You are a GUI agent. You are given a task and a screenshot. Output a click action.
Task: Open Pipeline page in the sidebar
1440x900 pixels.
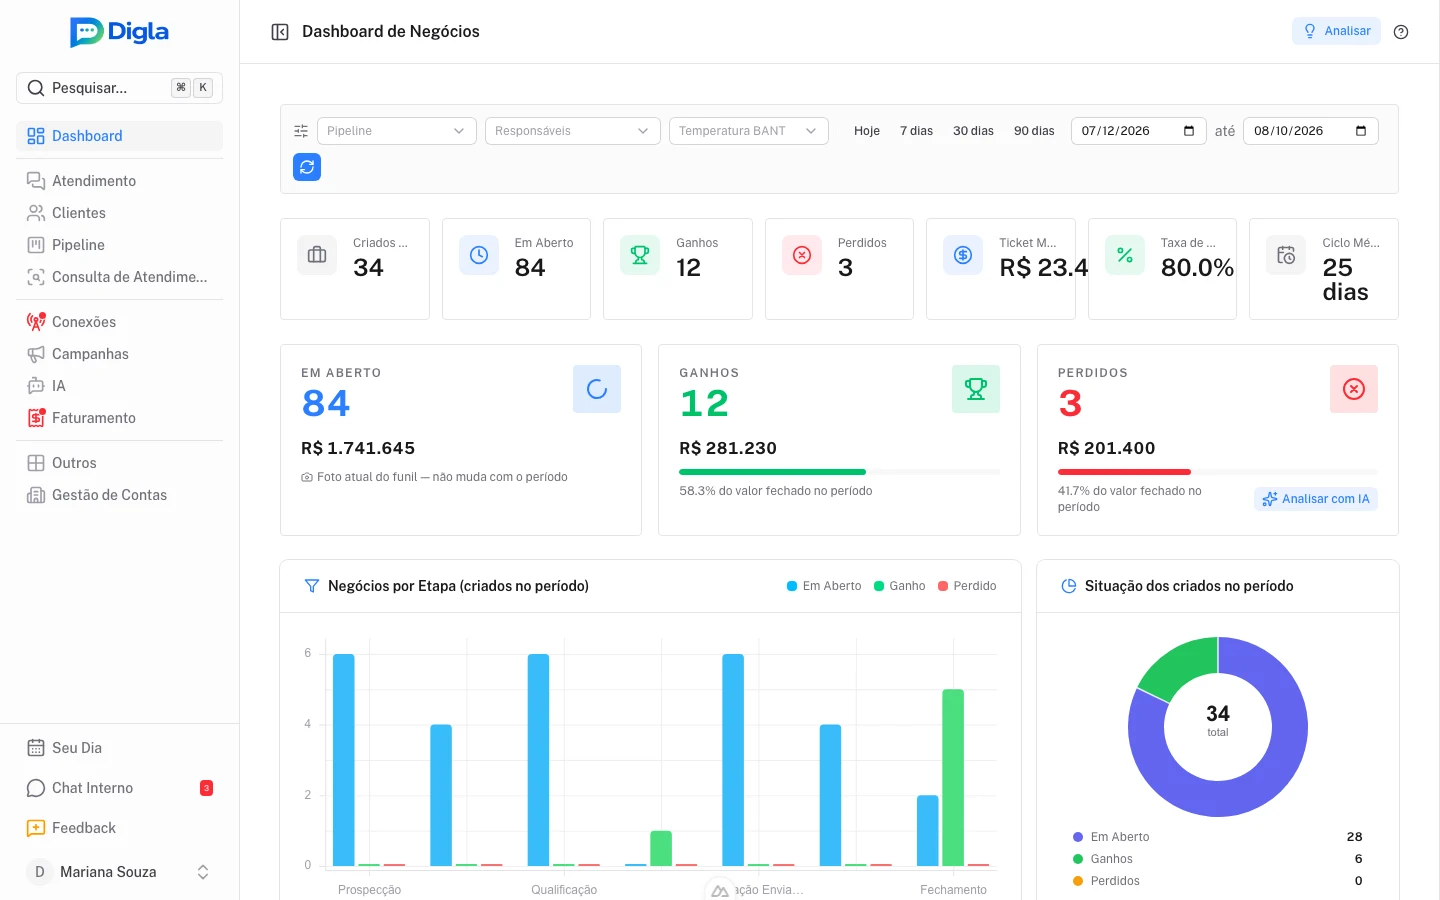coord(119,245)
